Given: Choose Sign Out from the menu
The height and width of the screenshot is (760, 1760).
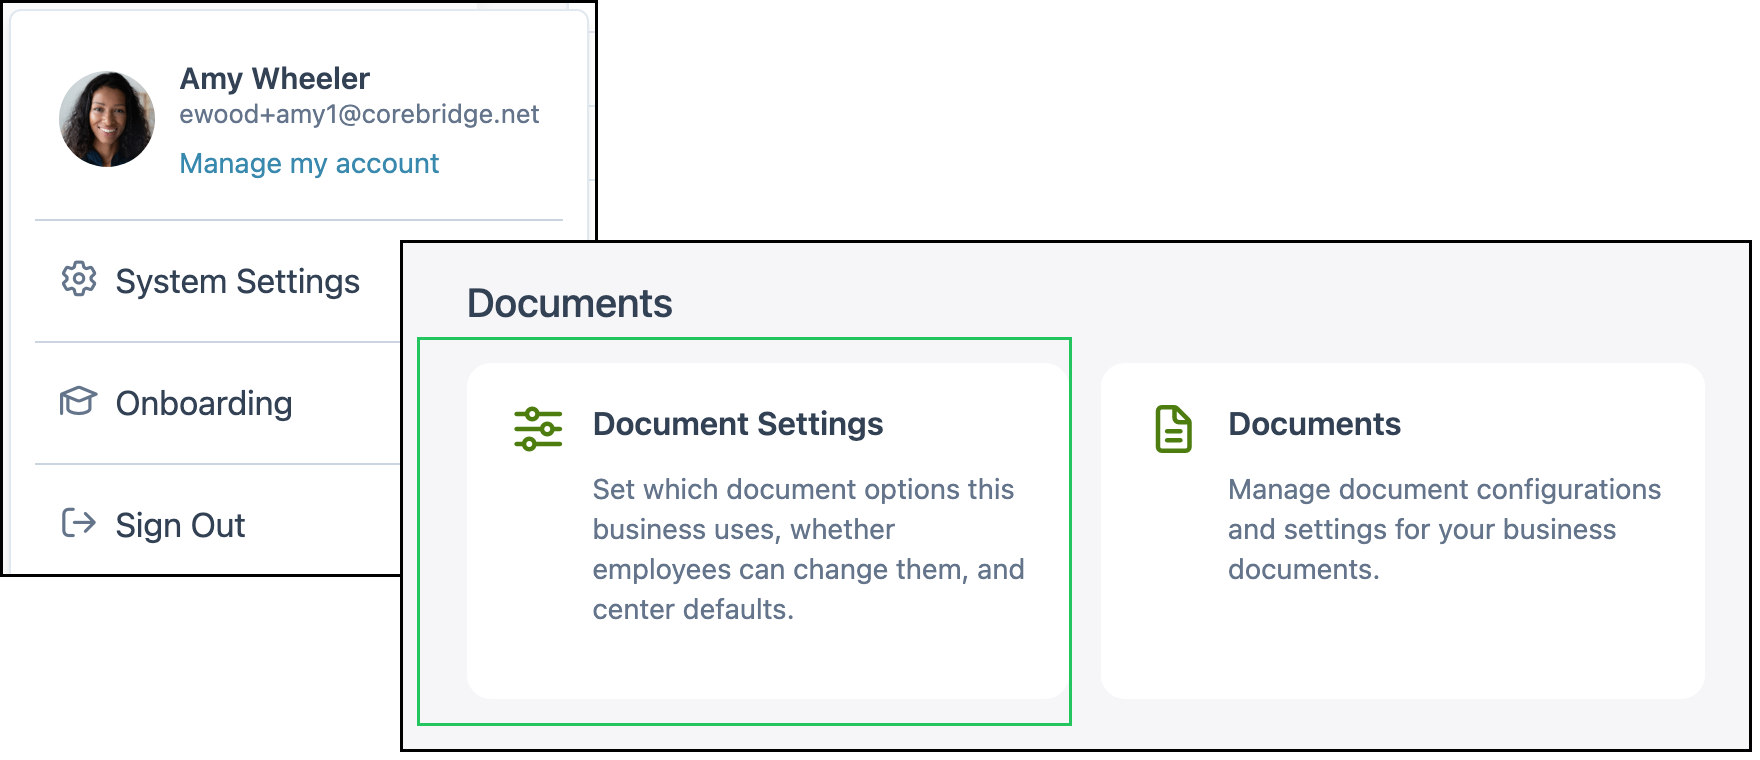Looking at the screenshot, I should tap(180, 526).
